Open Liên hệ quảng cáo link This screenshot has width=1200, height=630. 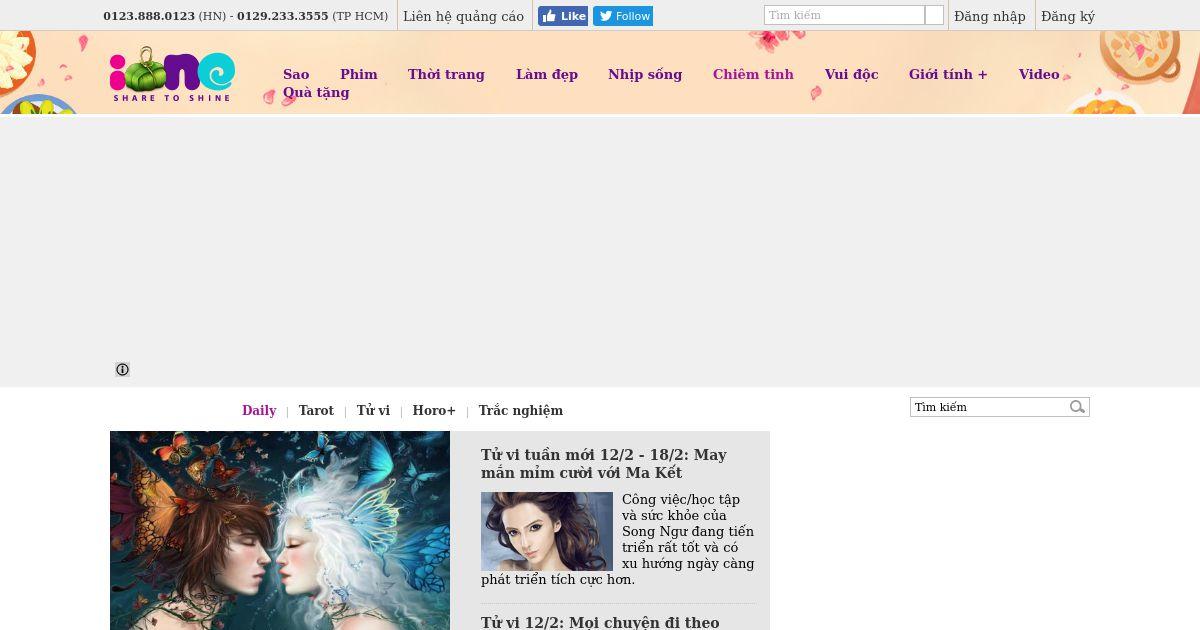463,16
